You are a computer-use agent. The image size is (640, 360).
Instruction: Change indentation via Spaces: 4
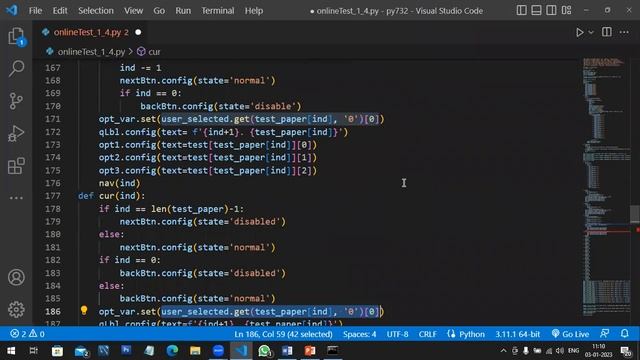pyautogui.click(x=360, y=334)
